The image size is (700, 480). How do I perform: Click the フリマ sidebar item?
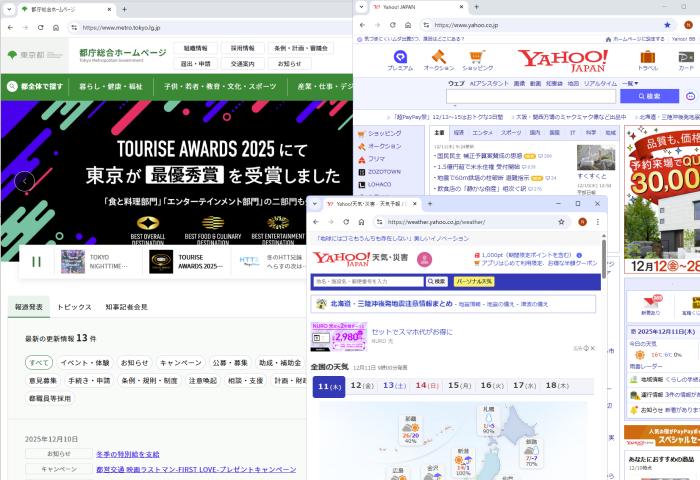click(376, 159)
